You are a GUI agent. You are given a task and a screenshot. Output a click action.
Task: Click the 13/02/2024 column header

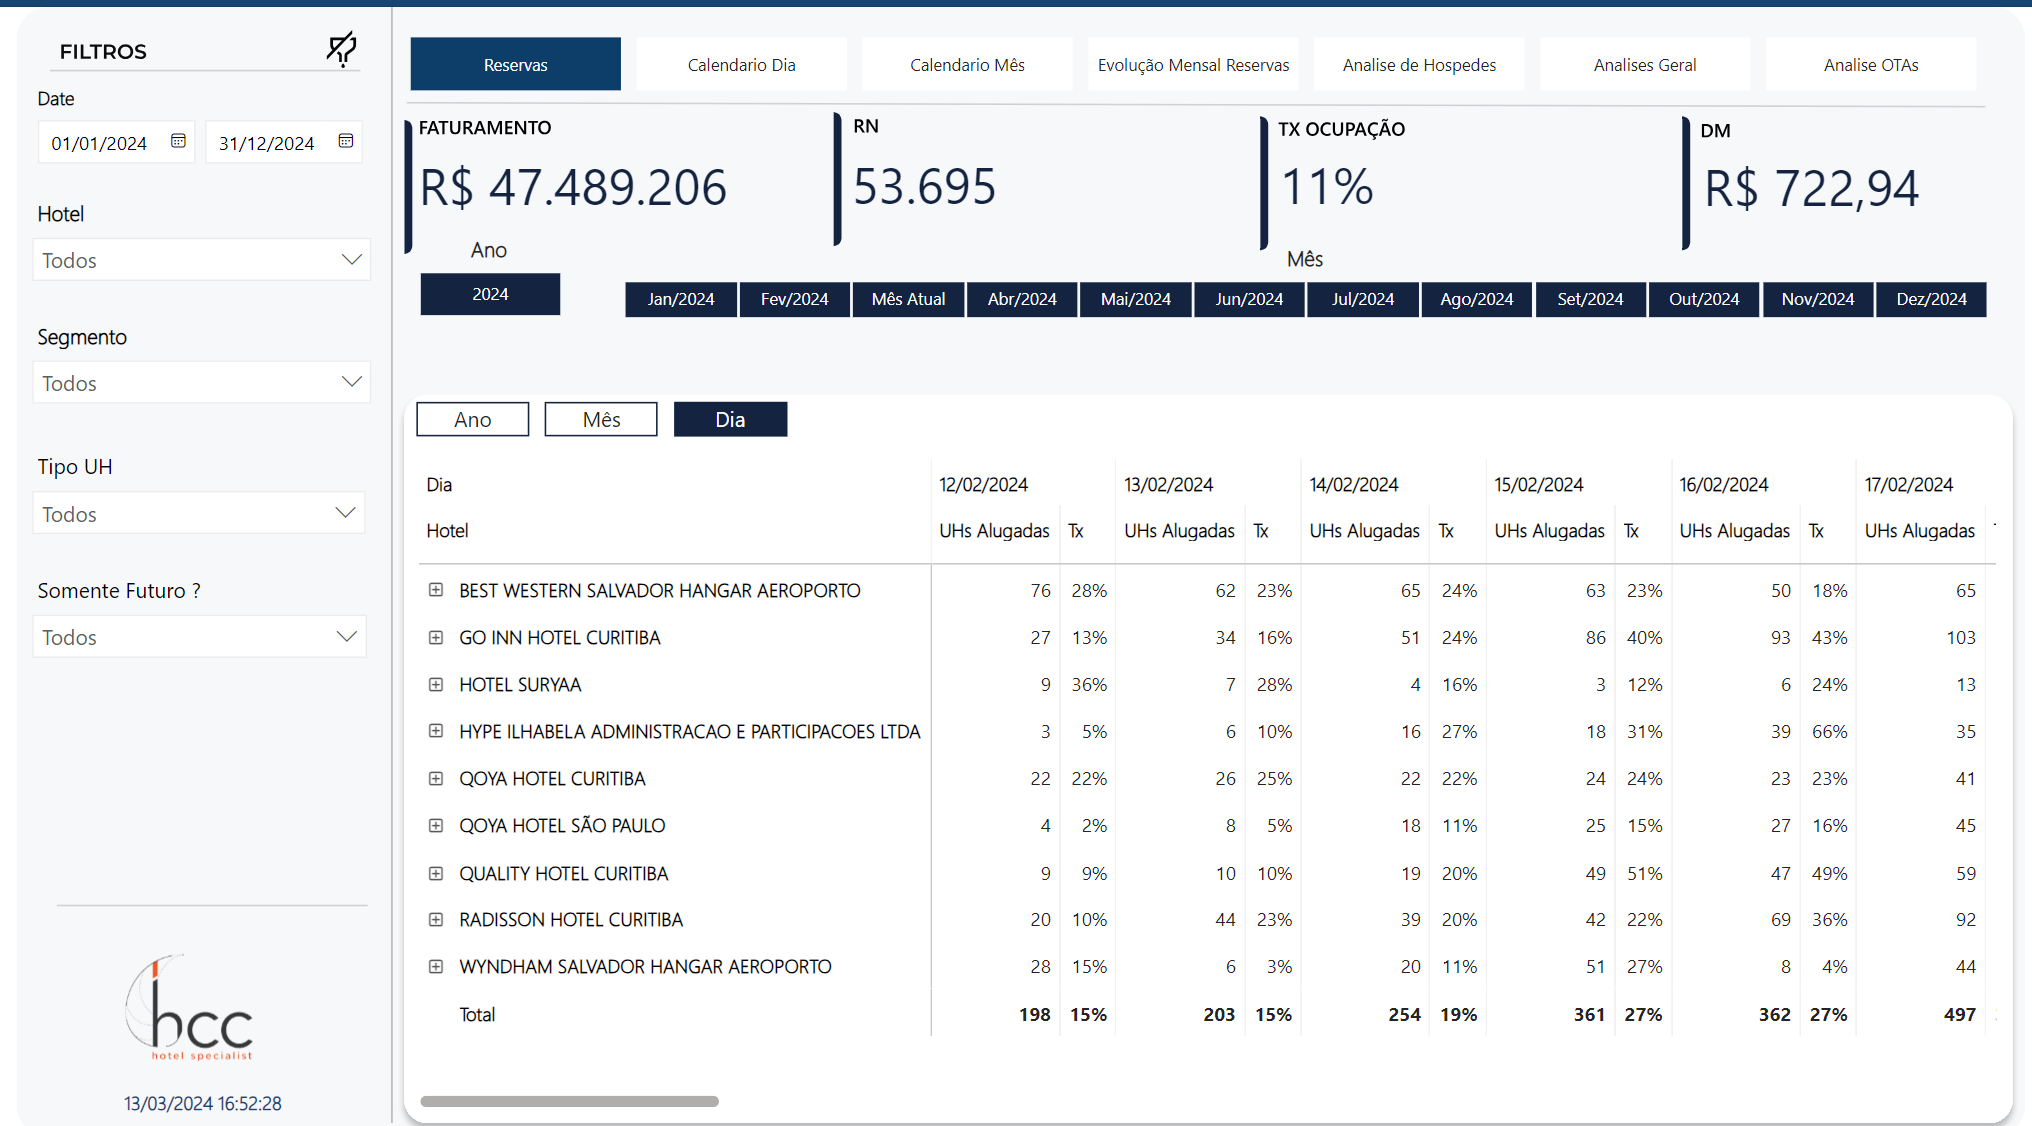(x=1168, y=484)
